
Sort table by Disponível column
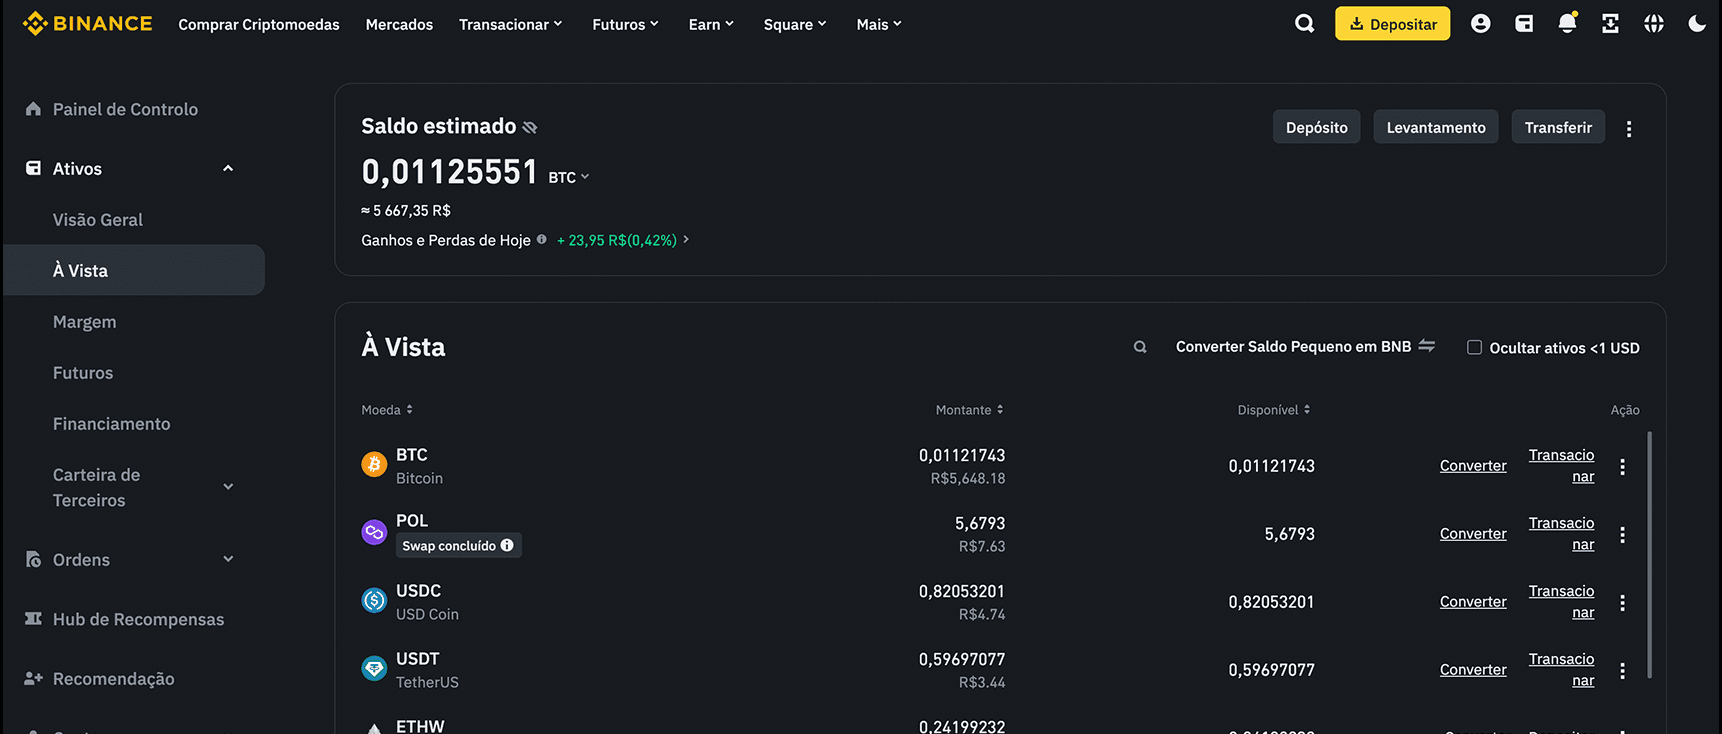click(x=1274, y=410)
